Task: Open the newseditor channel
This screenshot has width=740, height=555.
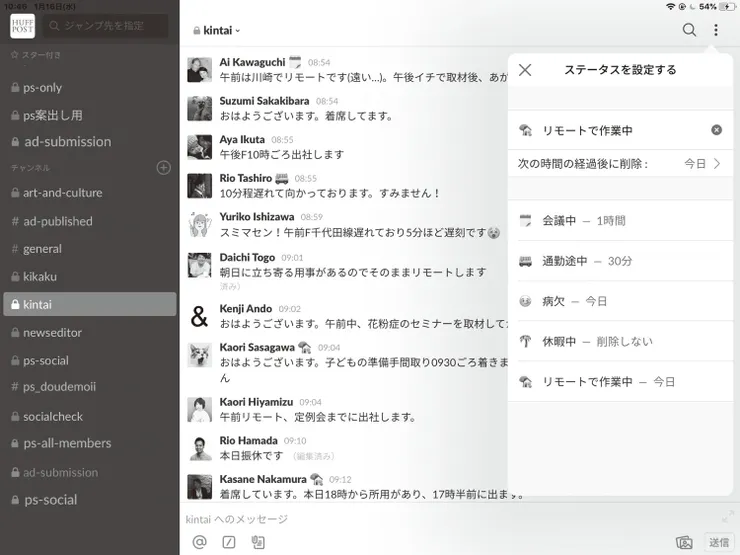Action: [90, 333]
